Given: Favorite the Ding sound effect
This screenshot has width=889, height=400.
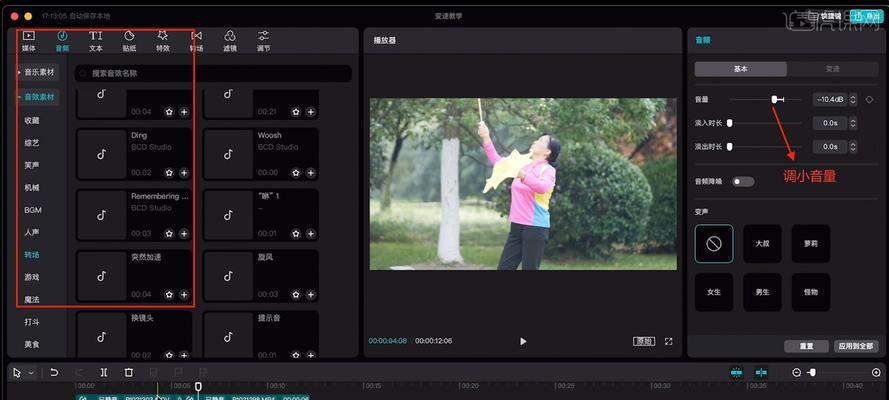Looking at the screenshot, I should (x=169, y=173).
